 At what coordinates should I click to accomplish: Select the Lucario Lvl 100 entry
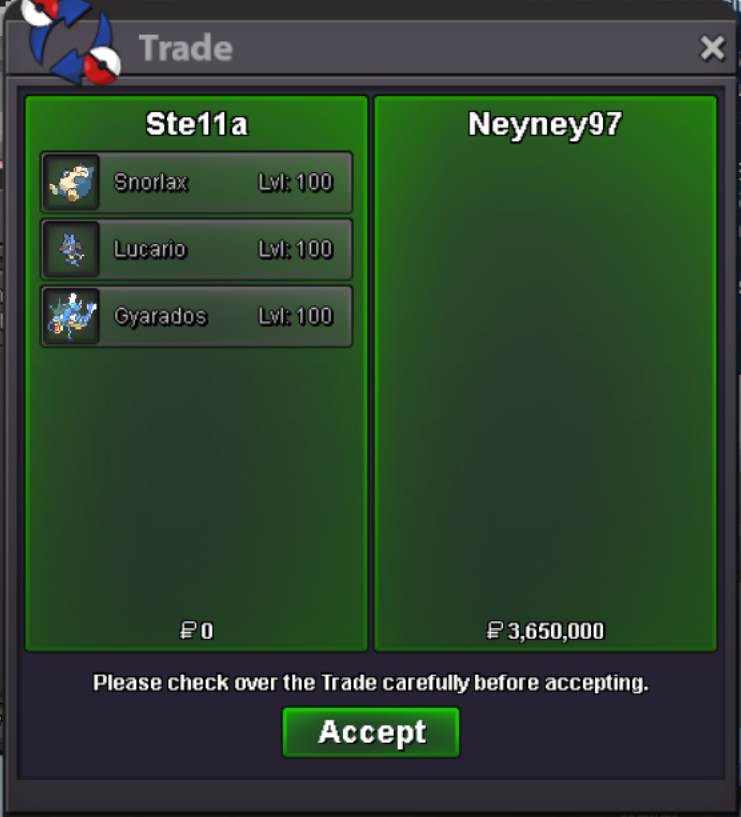click(x=196, y=250)
